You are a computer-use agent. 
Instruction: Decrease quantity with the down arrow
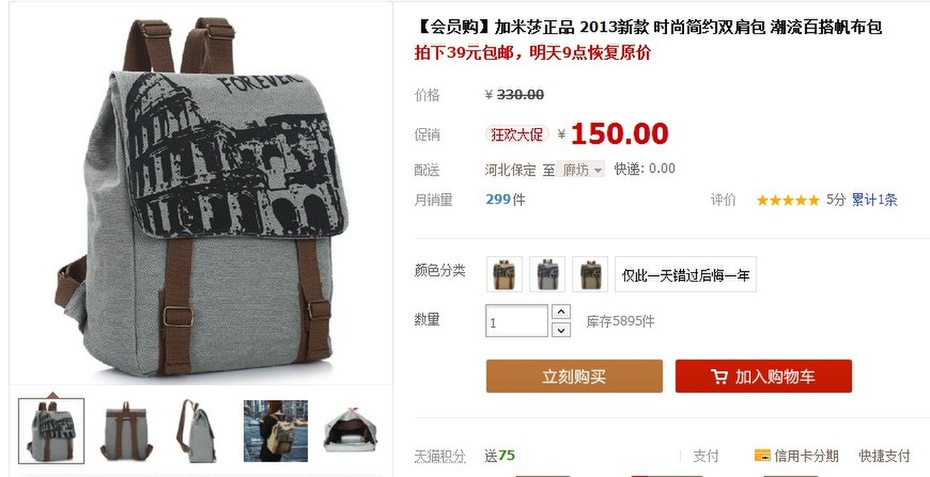561,330
